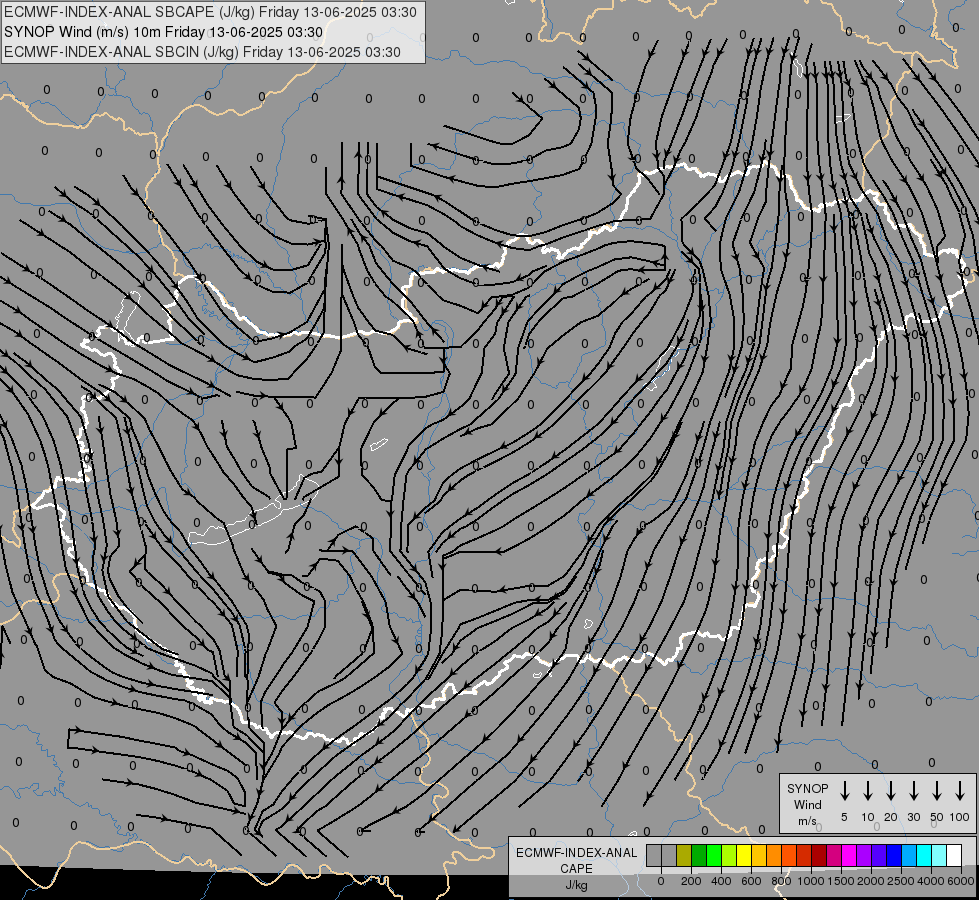Click the 2000 tick value on the CAPE scale
Screen dimensions: 979x900
(871, 881)
